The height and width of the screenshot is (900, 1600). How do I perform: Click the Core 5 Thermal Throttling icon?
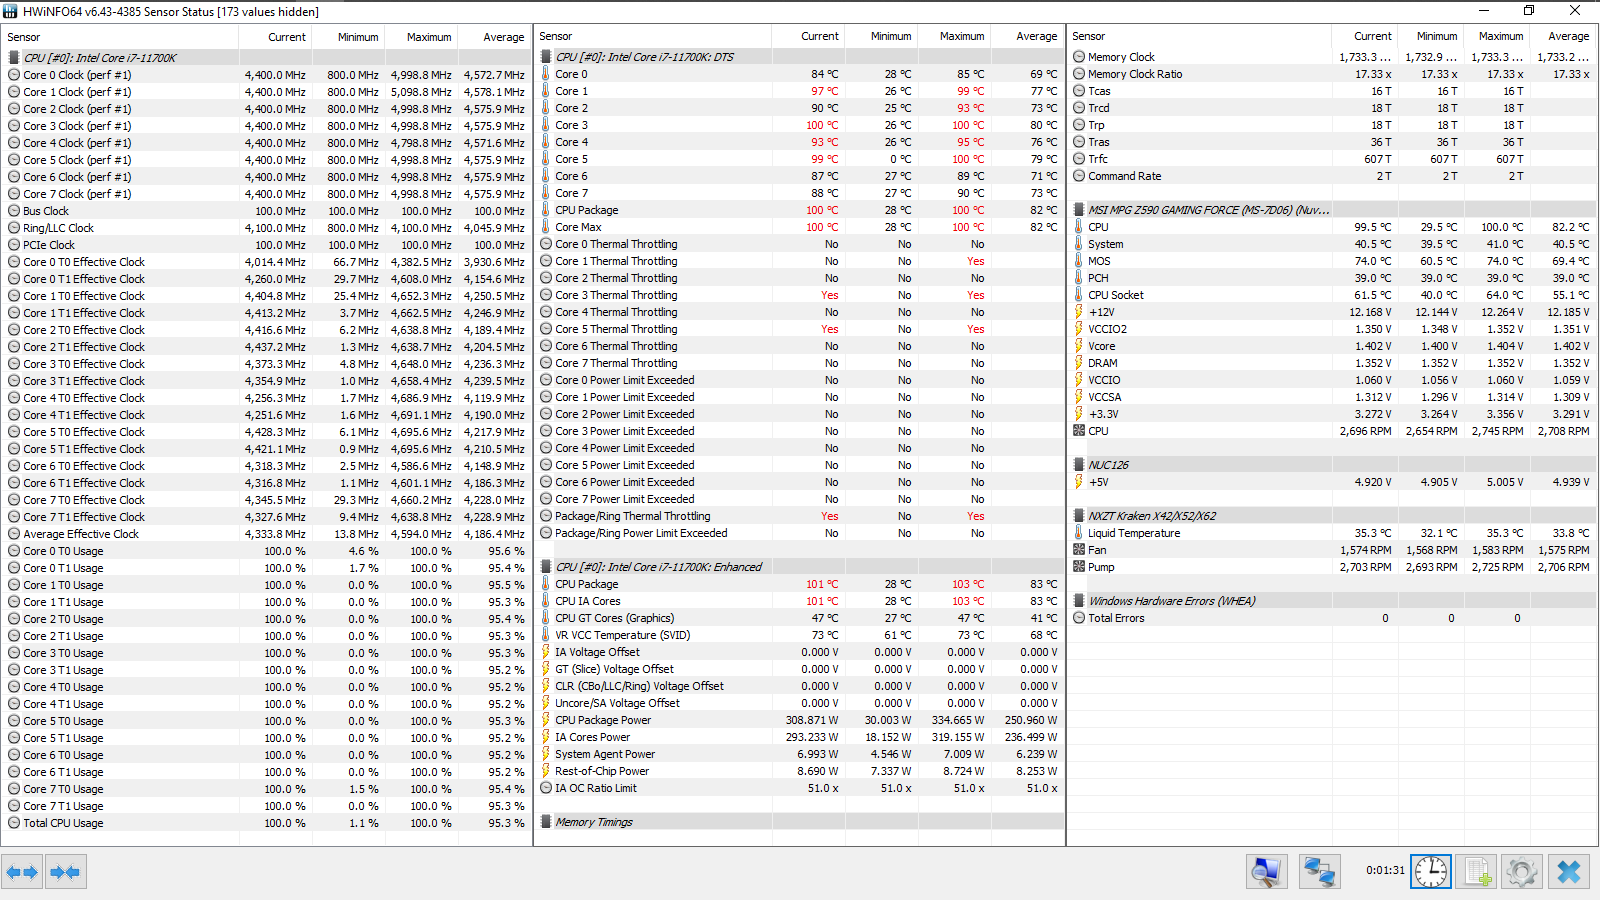click(546, 329)
